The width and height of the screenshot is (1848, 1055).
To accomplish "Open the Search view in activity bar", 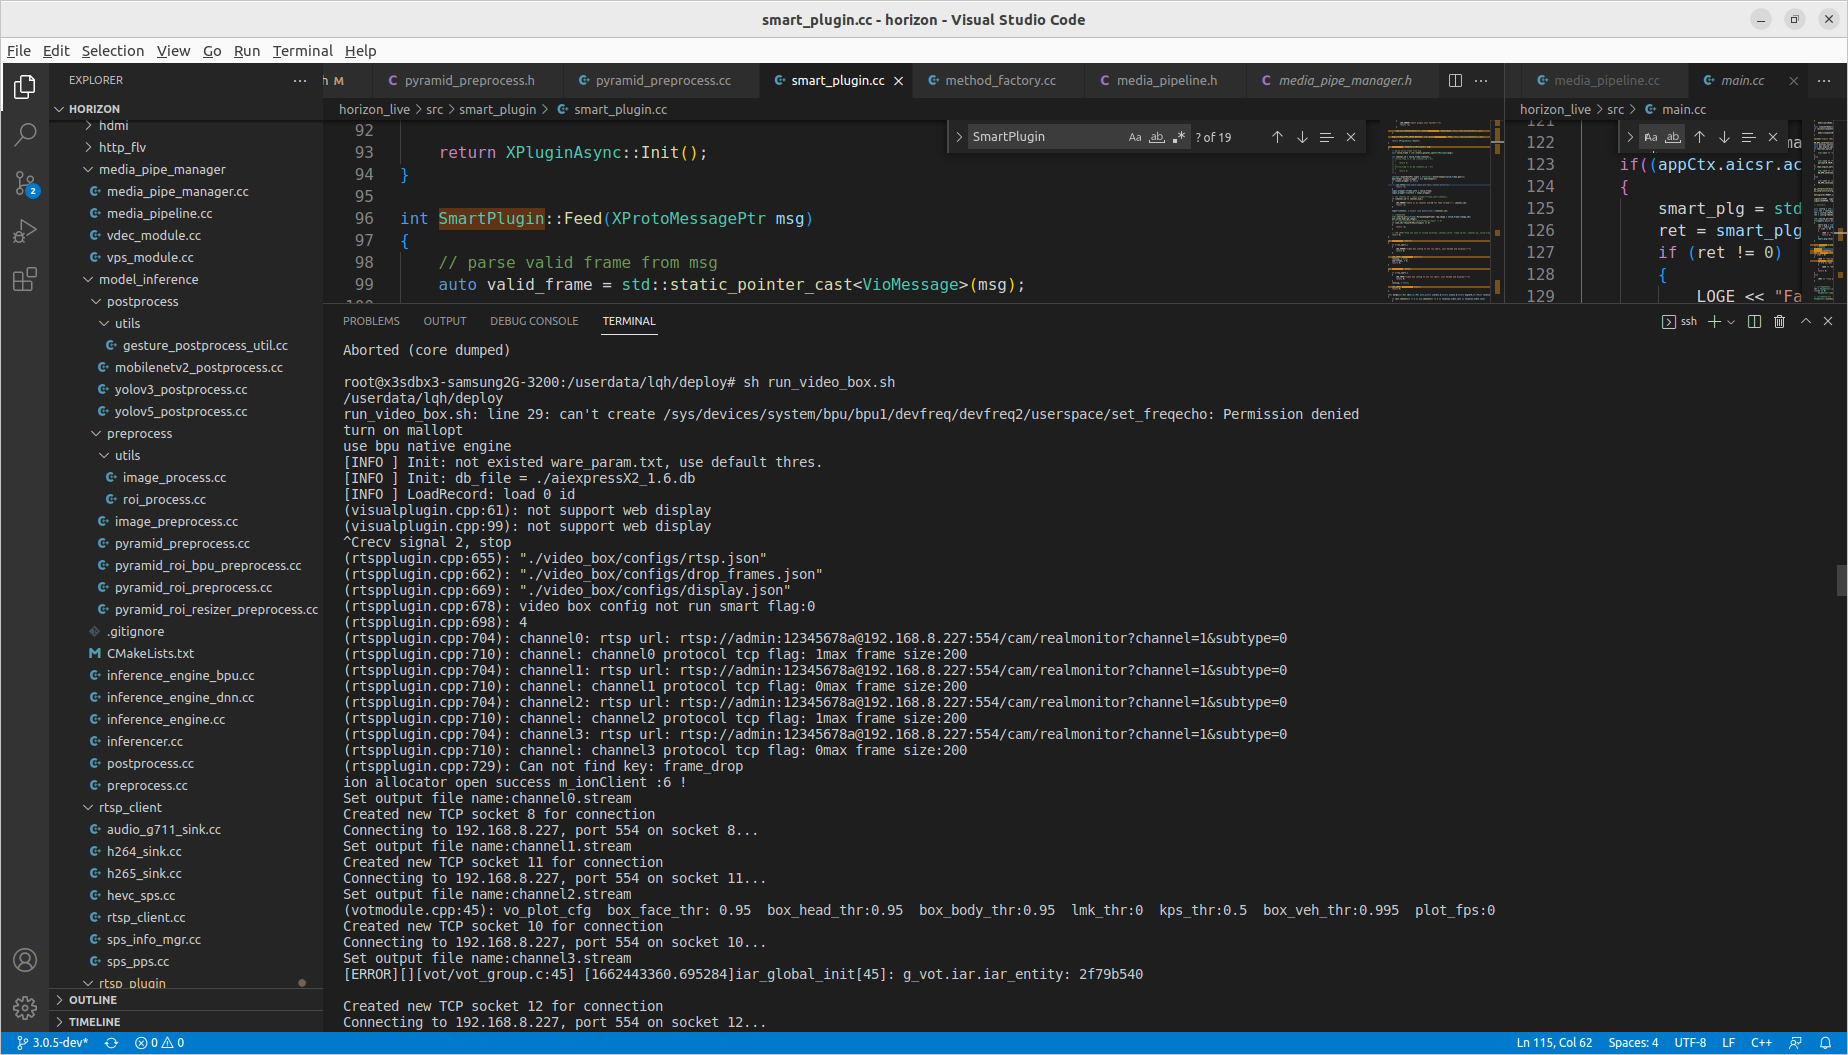I will pos(25,134).
